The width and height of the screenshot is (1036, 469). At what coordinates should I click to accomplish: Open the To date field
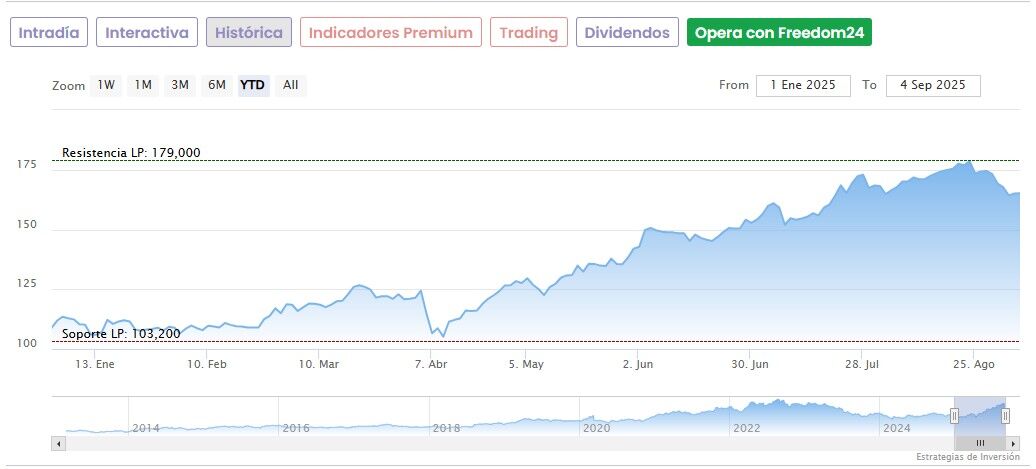[x=932, y=85]
